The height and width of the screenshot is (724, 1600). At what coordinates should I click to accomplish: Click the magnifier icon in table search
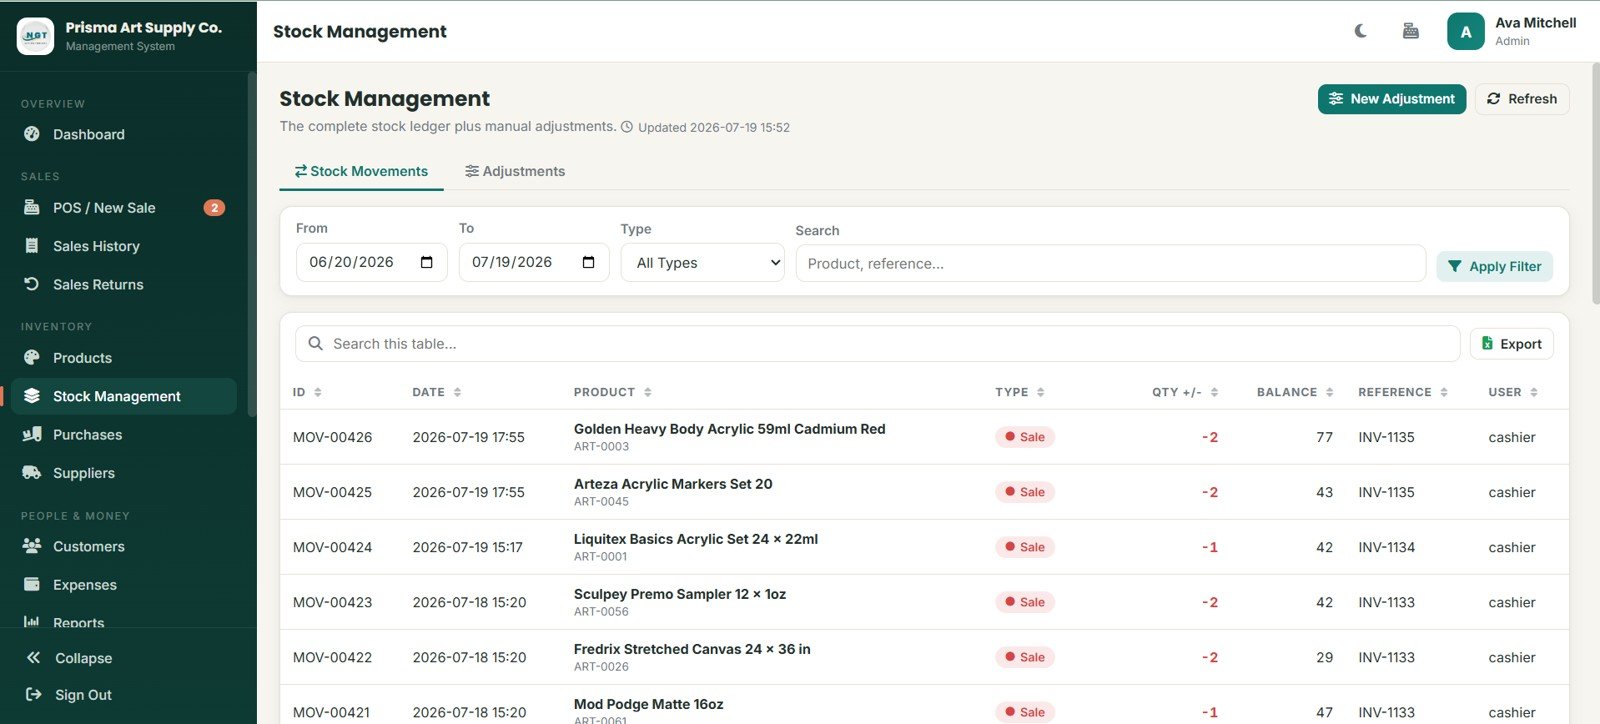315,343
